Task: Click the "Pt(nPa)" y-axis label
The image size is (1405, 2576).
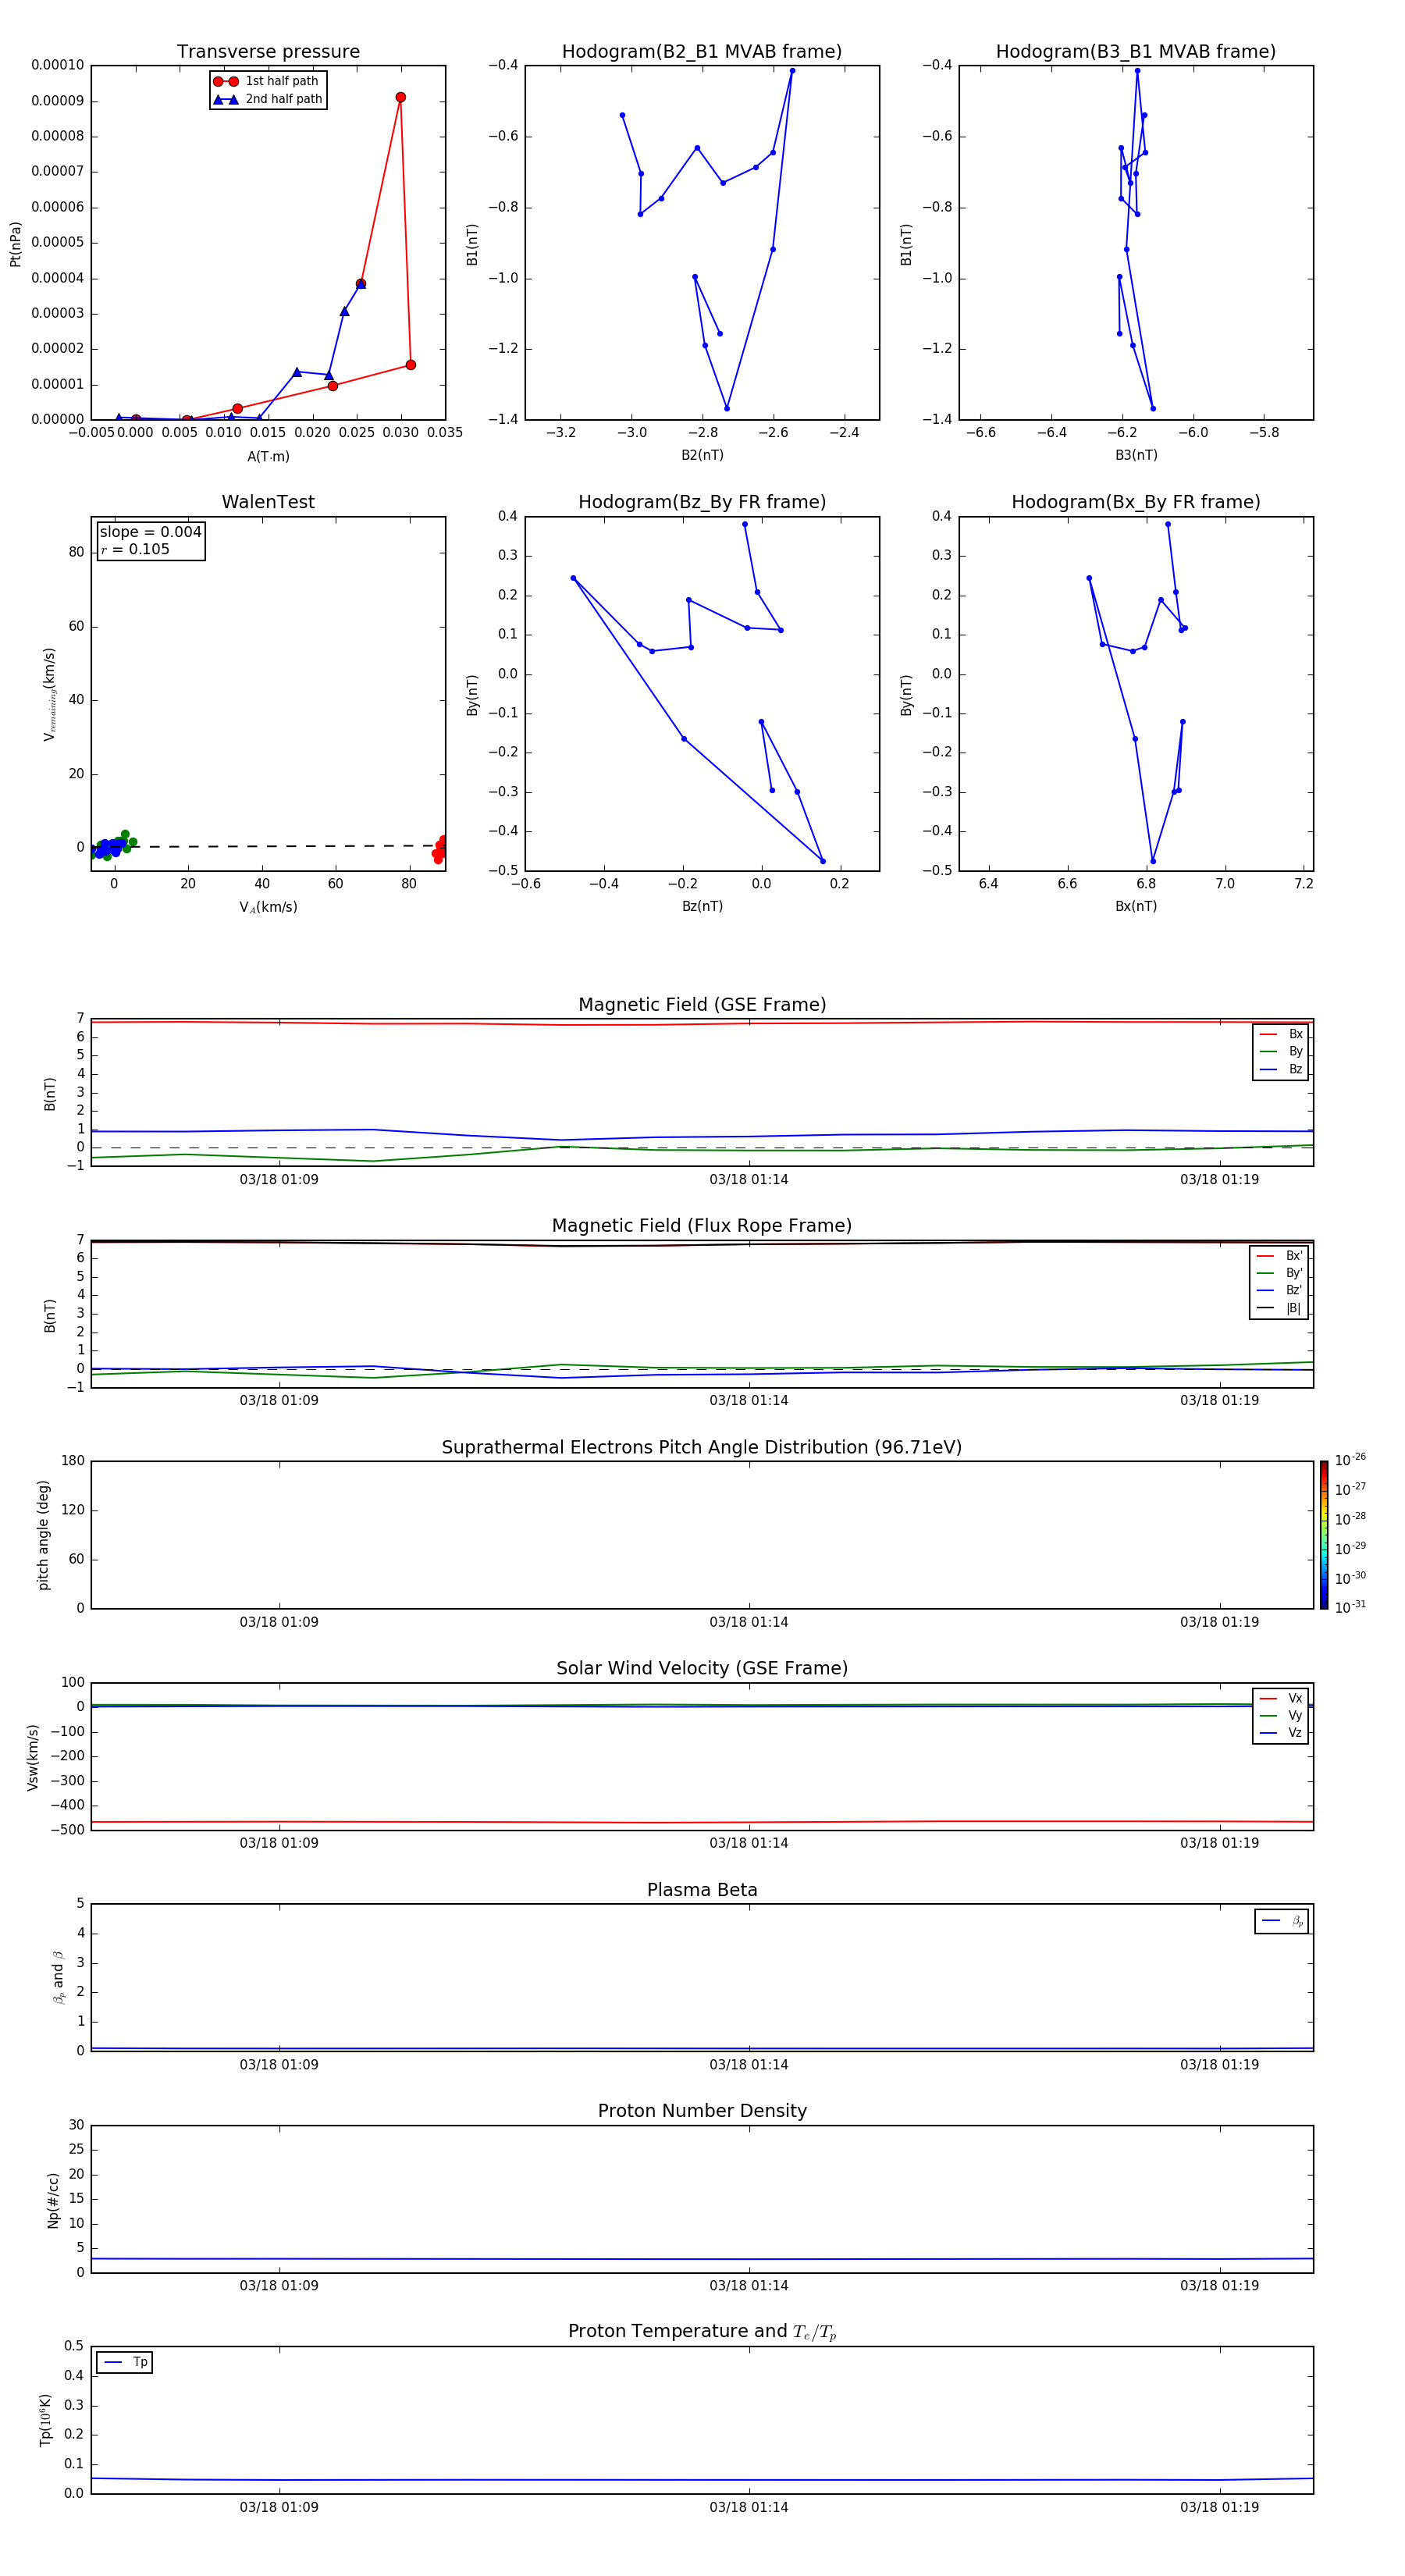Action: pos(15,243)
